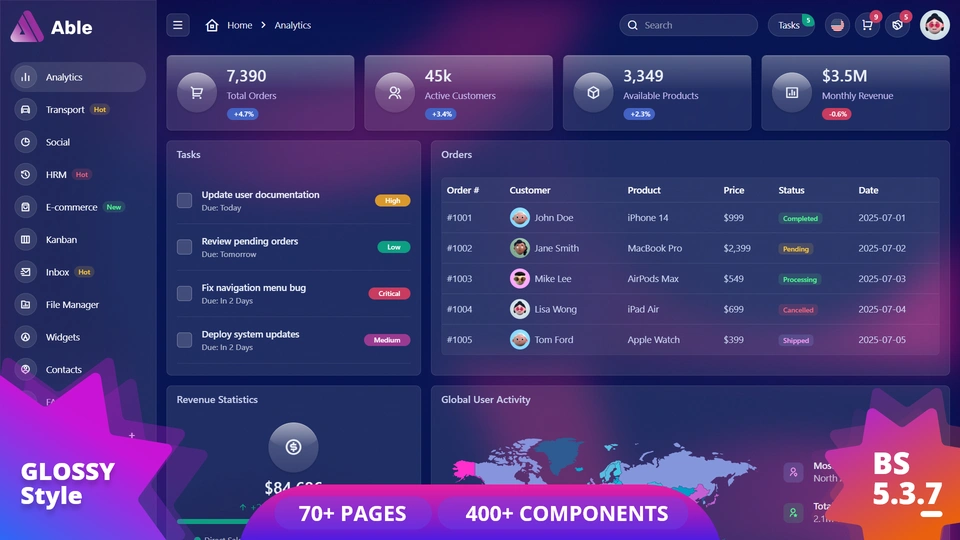The height and width of the screenshot is (540, 960).
Task: Click the Monthly Revenue chart icon
Action: click(x=792, y=92)
